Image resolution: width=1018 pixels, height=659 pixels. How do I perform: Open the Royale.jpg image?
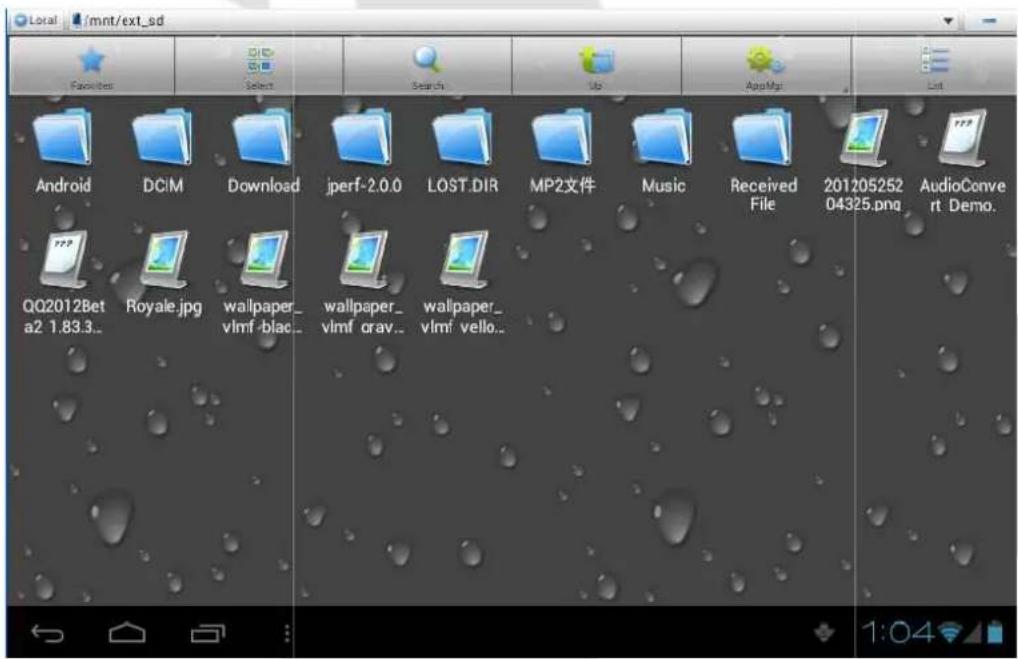coord(164,273)
